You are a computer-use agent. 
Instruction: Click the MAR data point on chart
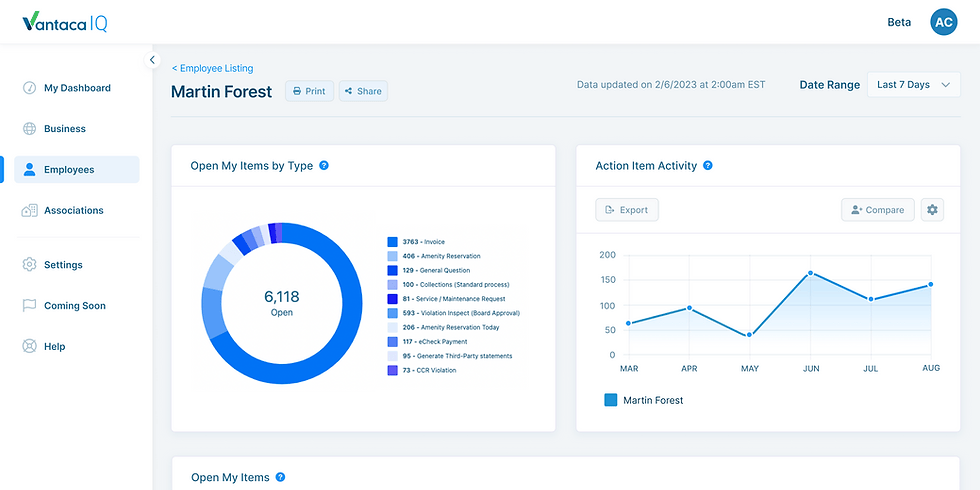(628, 323)
